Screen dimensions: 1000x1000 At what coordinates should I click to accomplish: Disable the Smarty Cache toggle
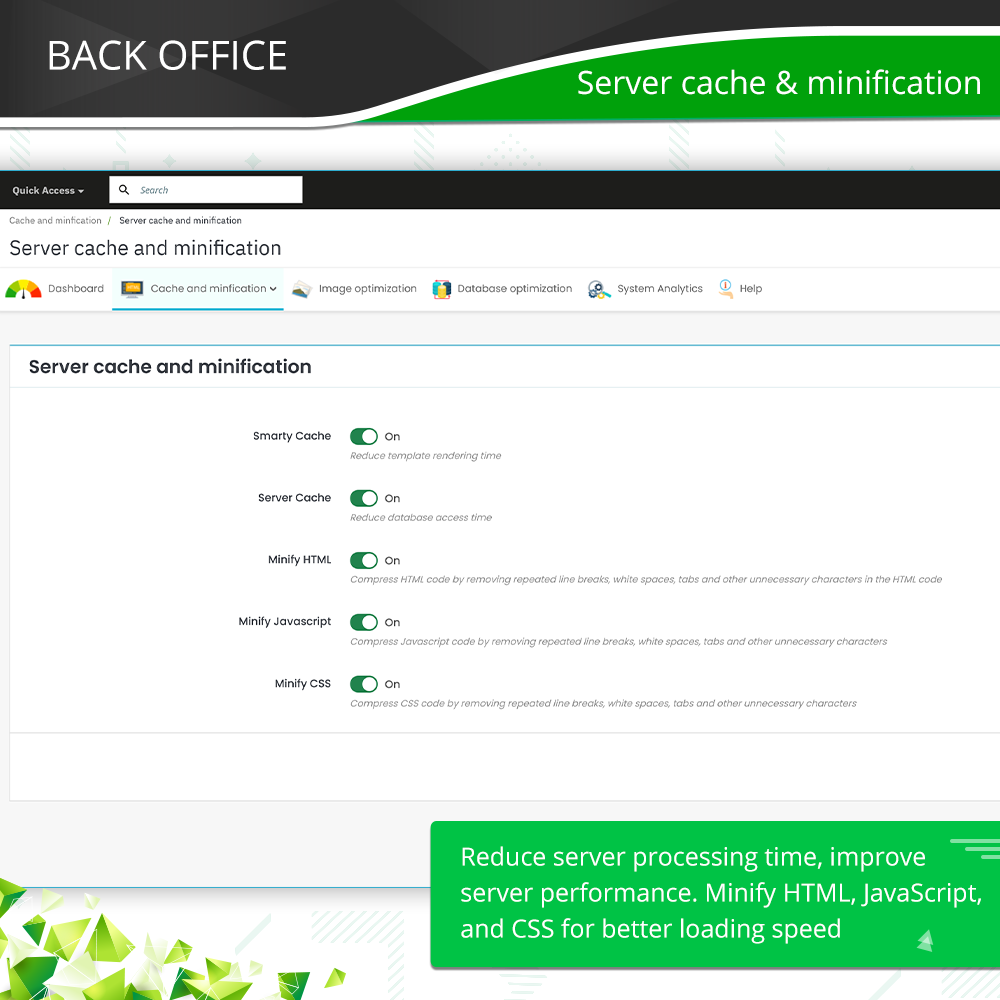(x=364, y=436)
